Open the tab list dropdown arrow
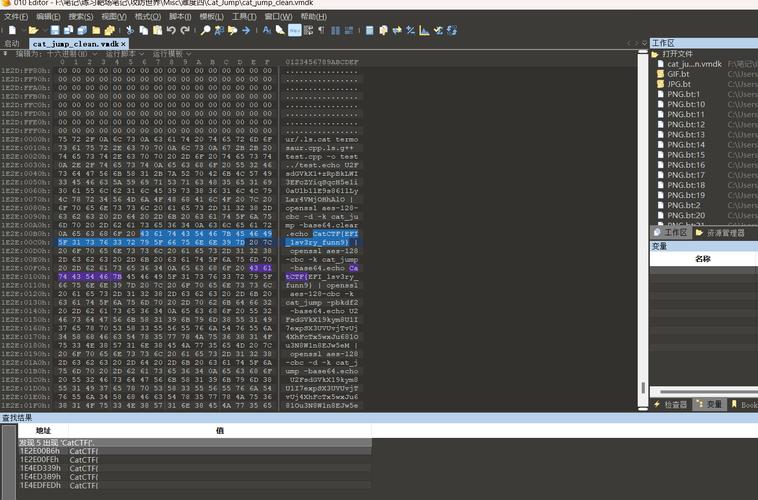This screenshot has height=500, width=758. pyautogui.click(x=644, y=43)
